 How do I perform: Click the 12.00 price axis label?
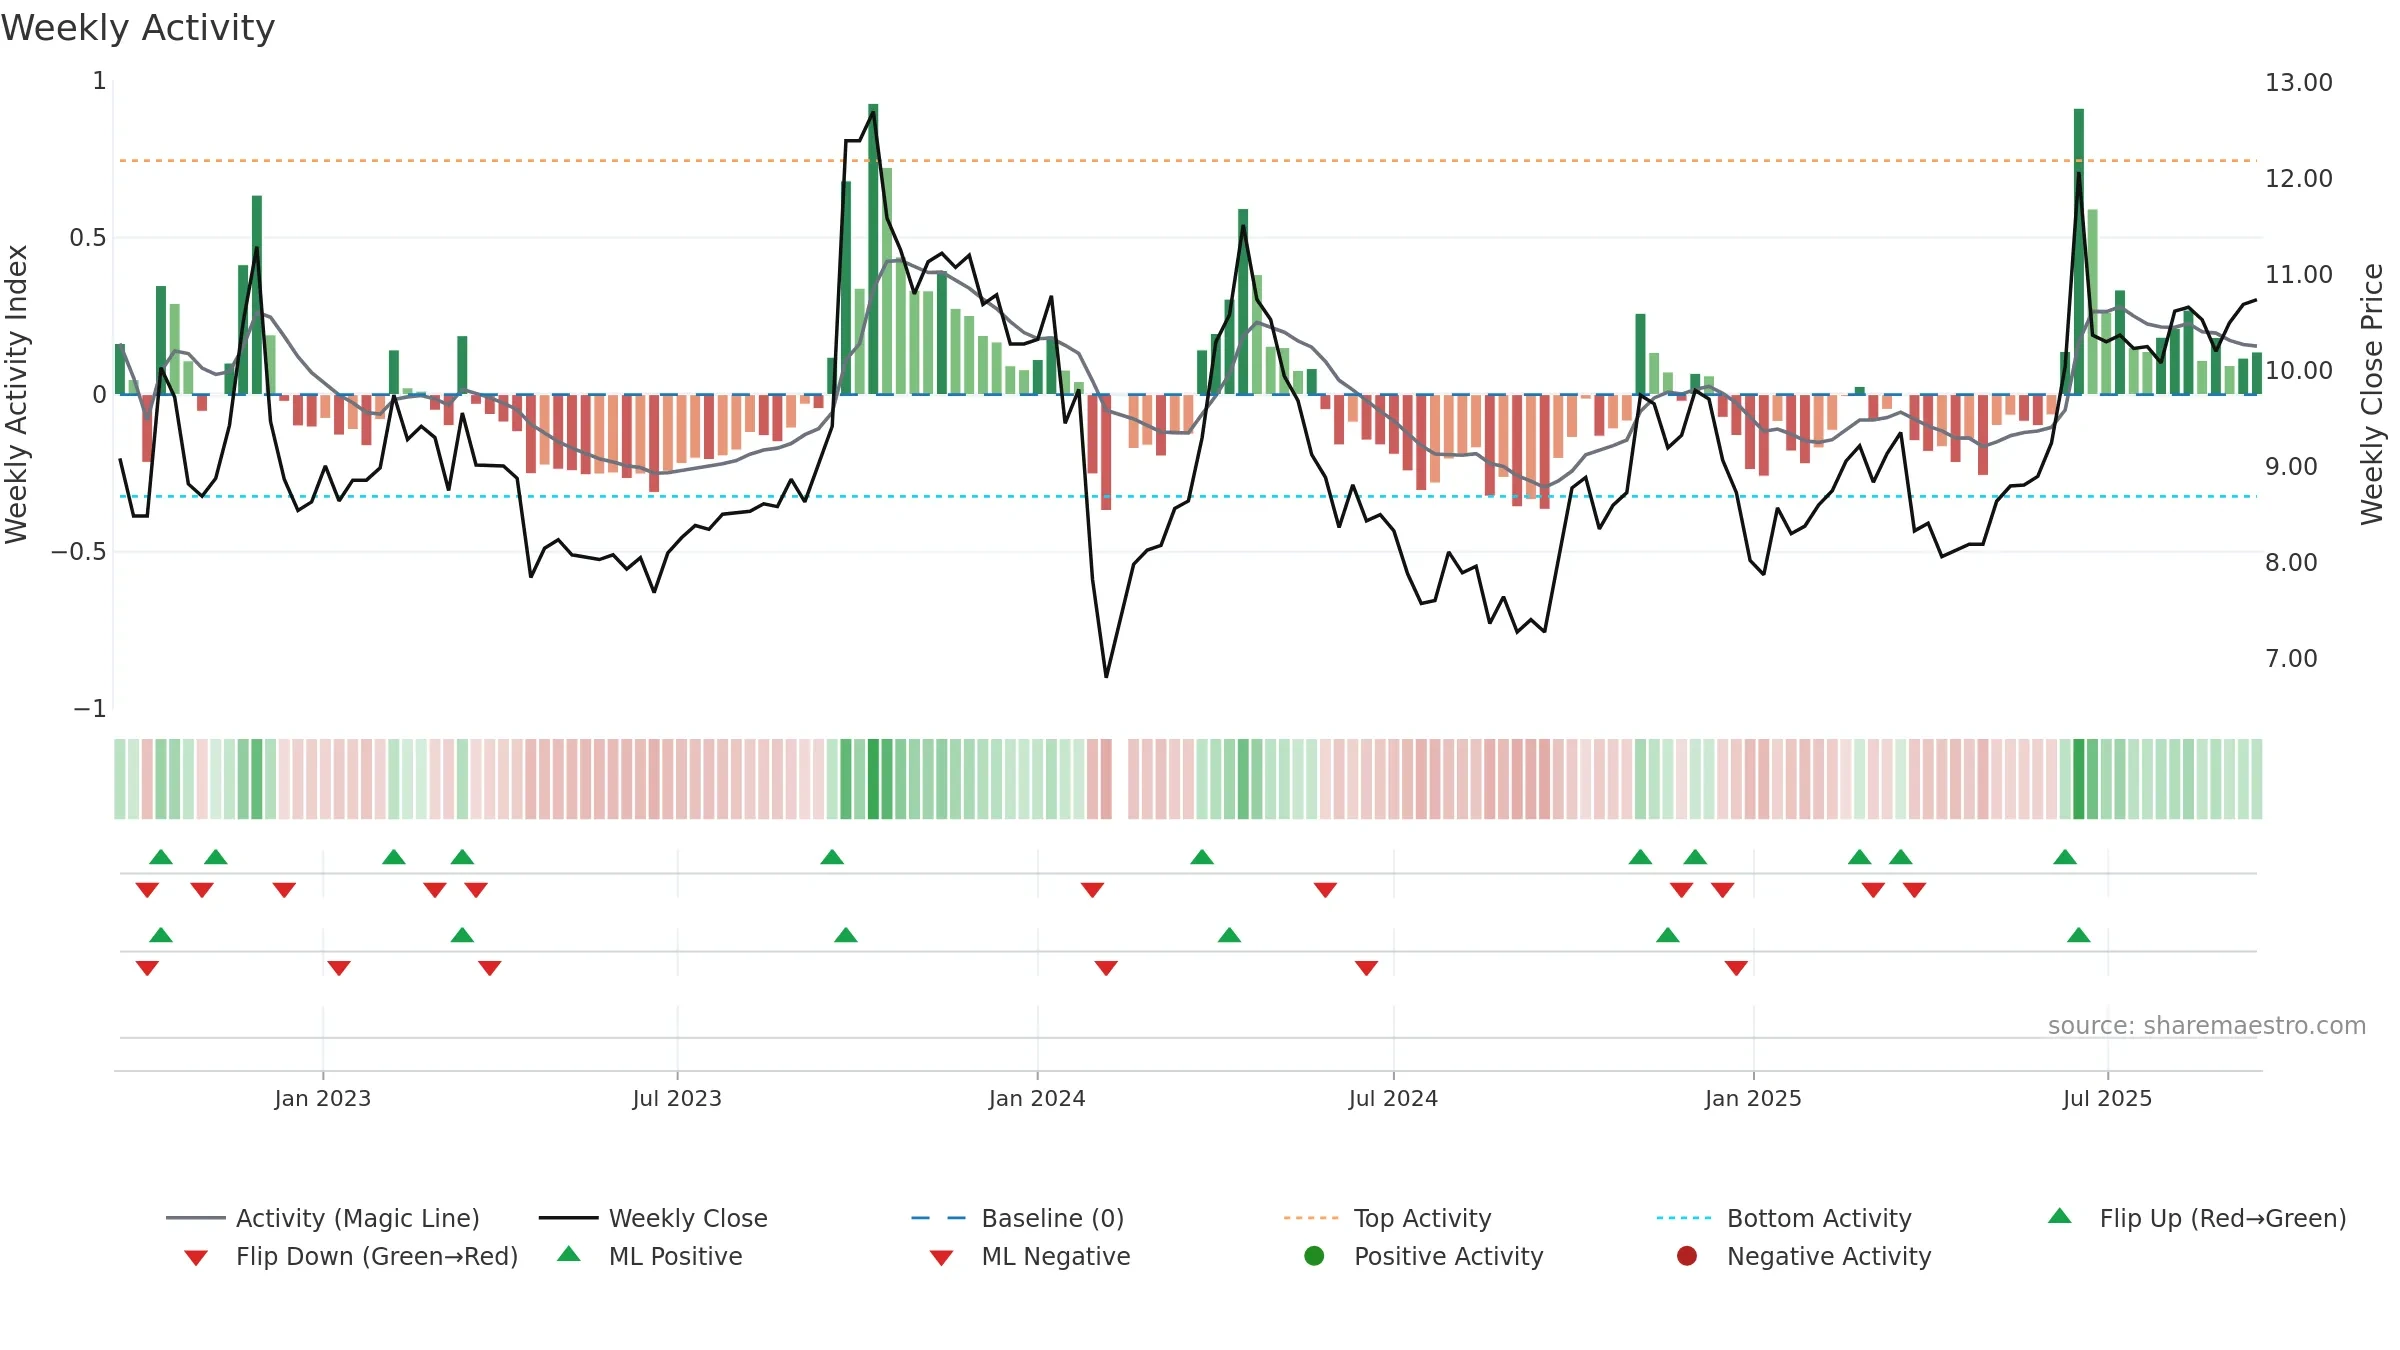click(x=2298, y=178)
